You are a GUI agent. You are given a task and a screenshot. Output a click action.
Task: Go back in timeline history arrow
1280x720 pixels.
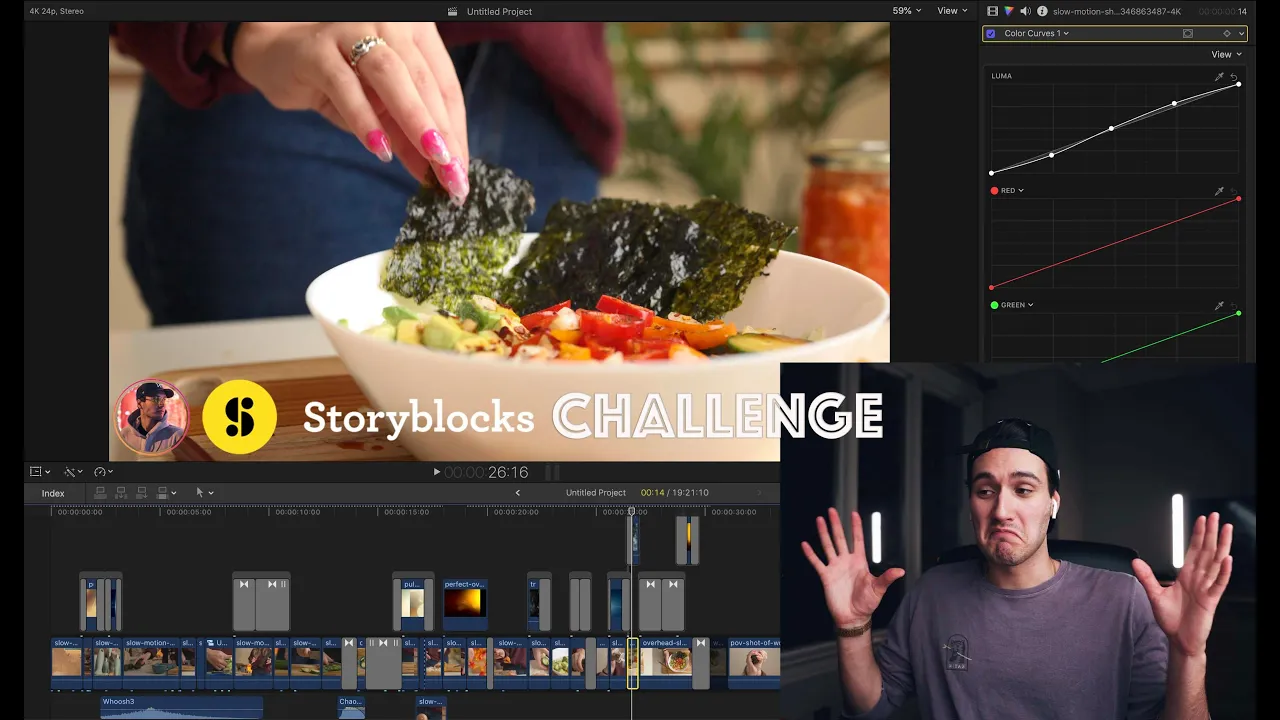[517, 492]
